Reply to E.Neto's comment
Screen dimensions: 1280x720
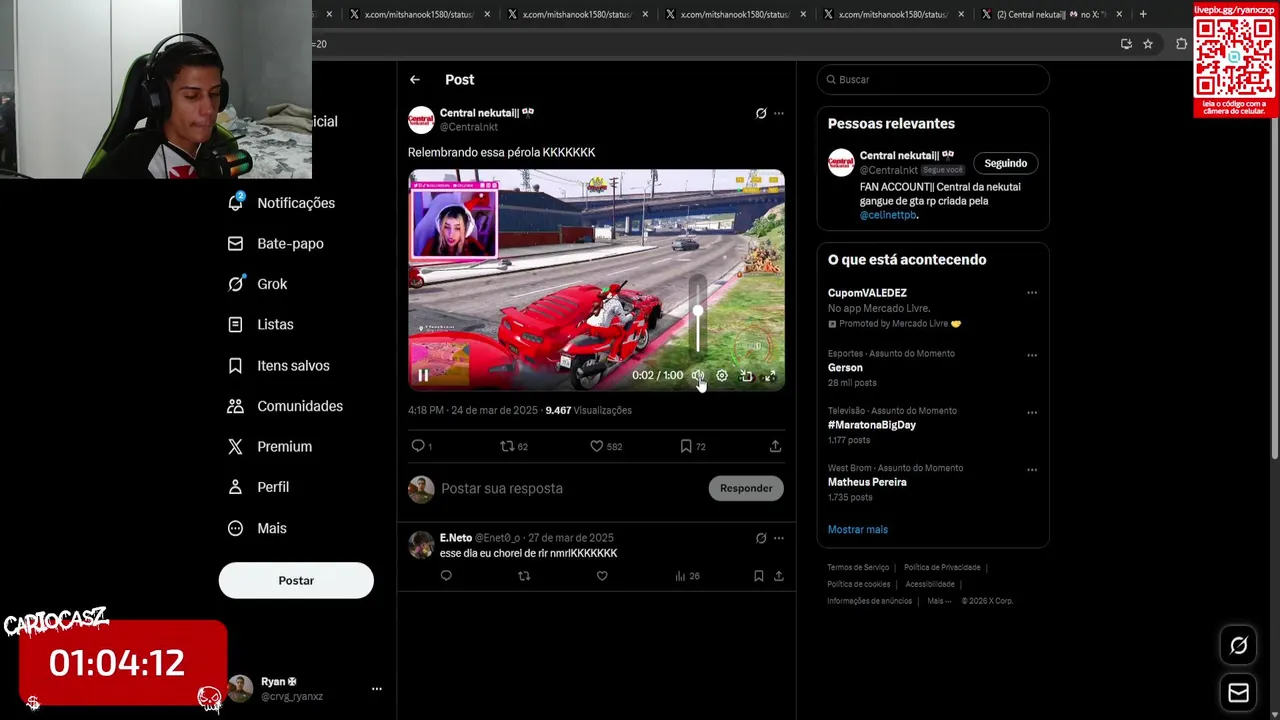[x=446, y=576]
